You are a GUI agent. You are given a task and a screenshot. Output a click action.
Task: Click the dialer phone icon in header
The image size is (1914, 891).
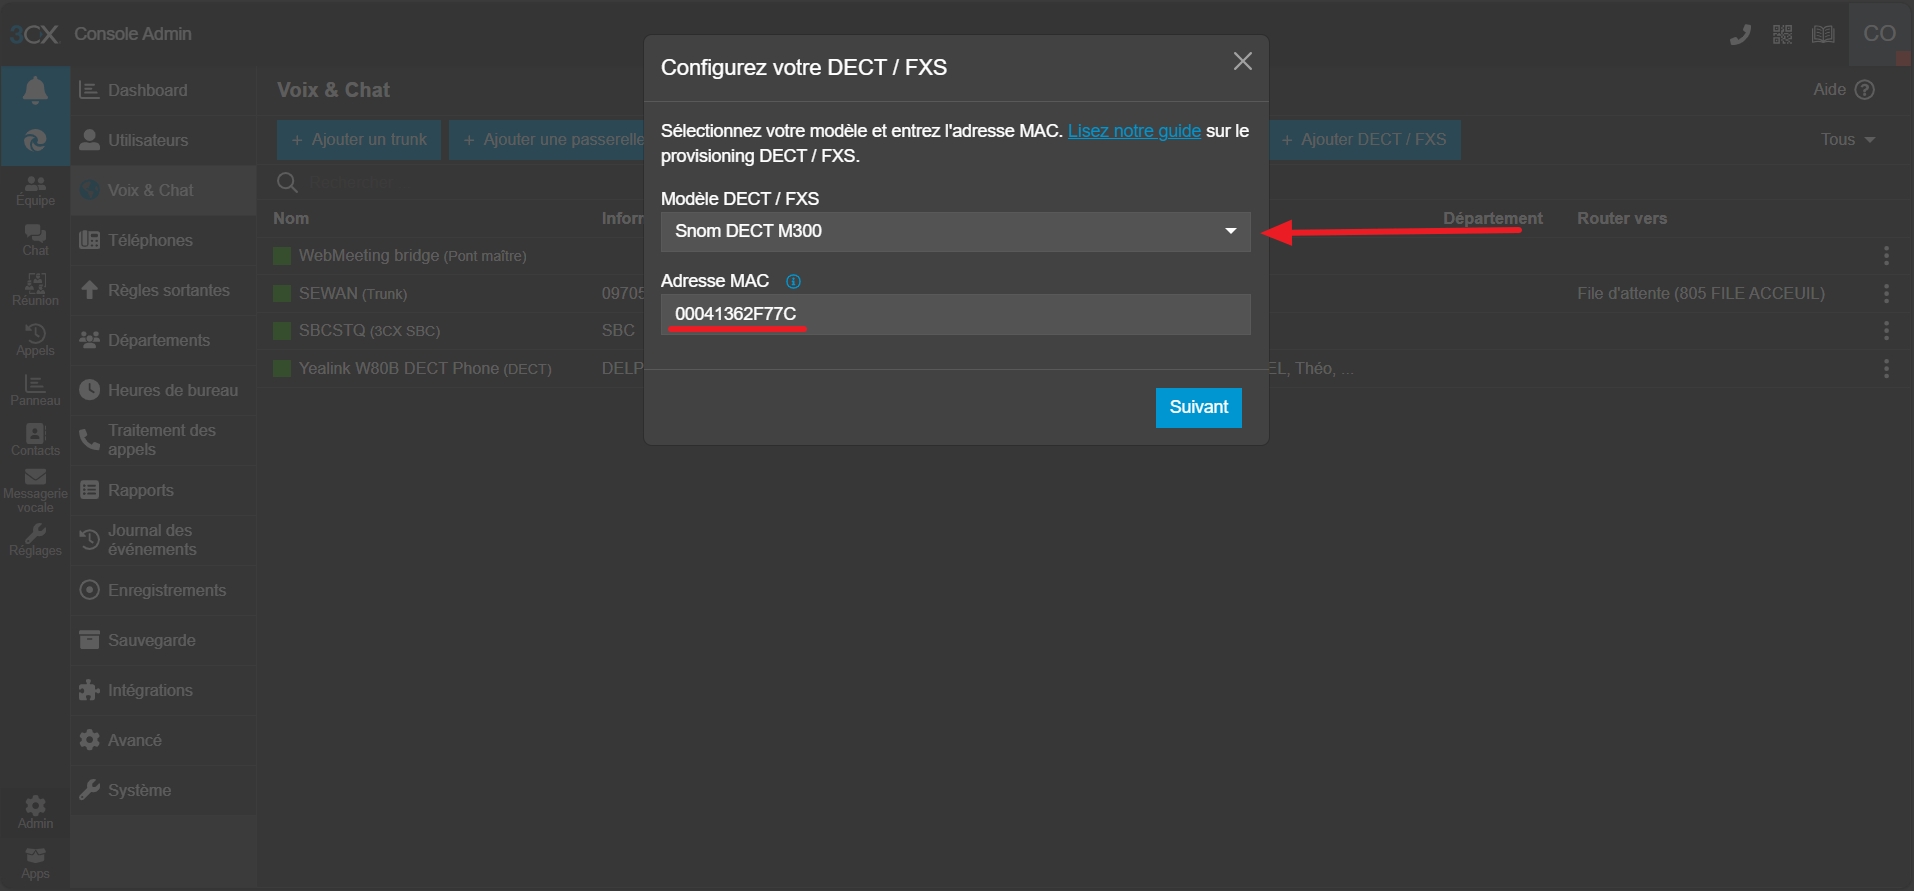point(1740,35)
